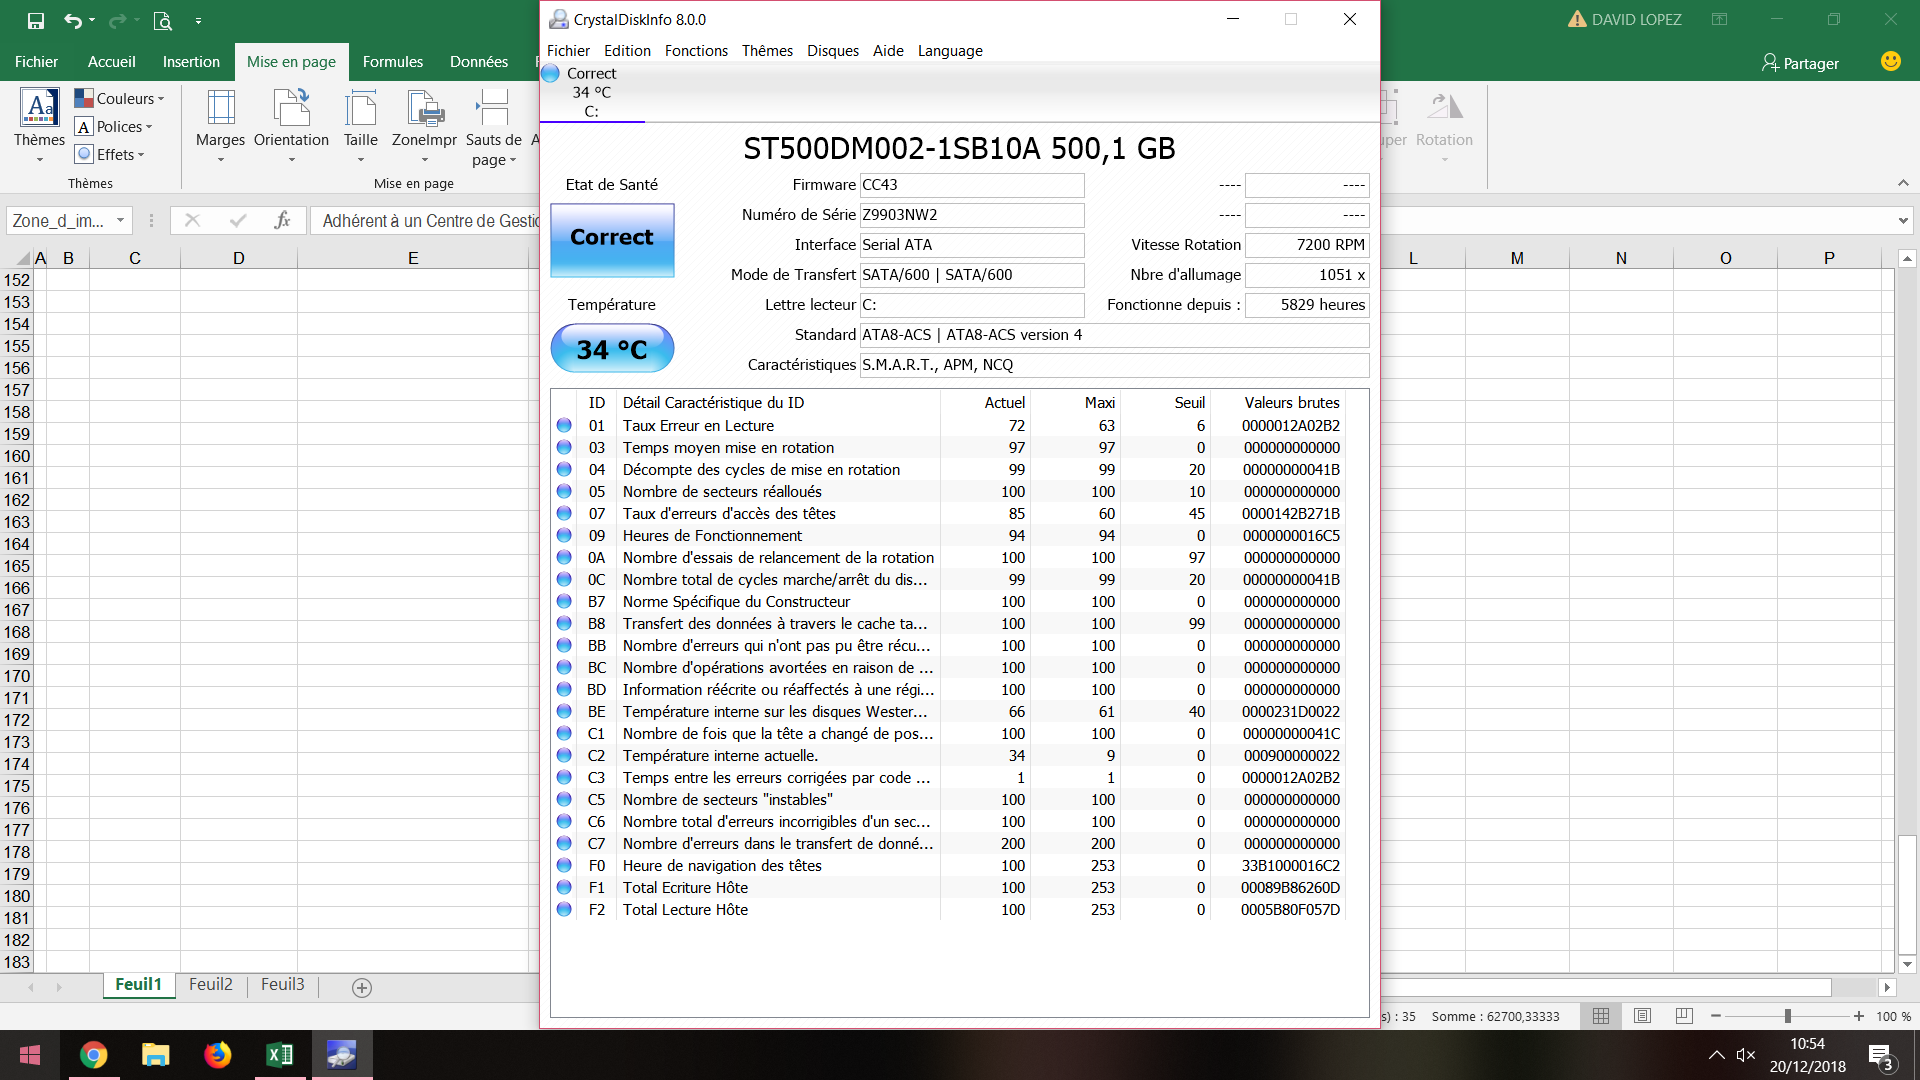Switch to Page Break Preview in status bar
Image resolution: width=1920 pixels, height=1080 pixels.
(1684, 1016)
